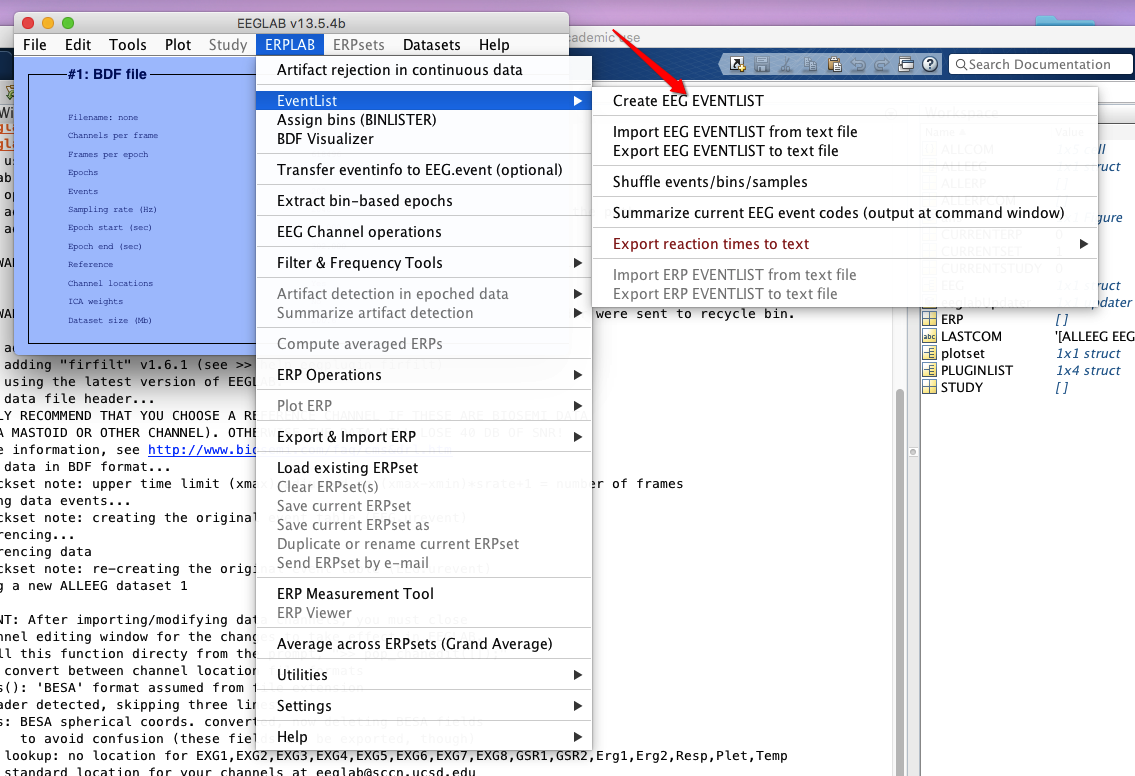The image size is (1135, 776).
Task: Choose Shuffle events/bins/samples
Action: pos(845,182)
